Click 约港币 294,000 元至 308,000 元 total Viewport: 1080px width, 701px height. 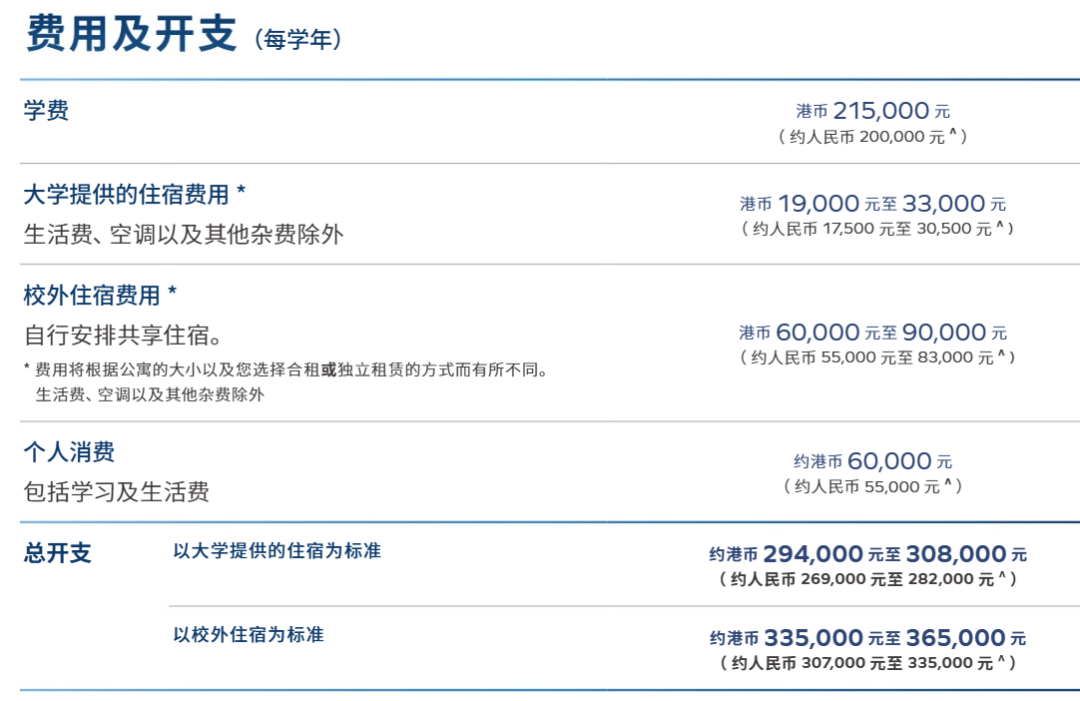click(868, 554)
